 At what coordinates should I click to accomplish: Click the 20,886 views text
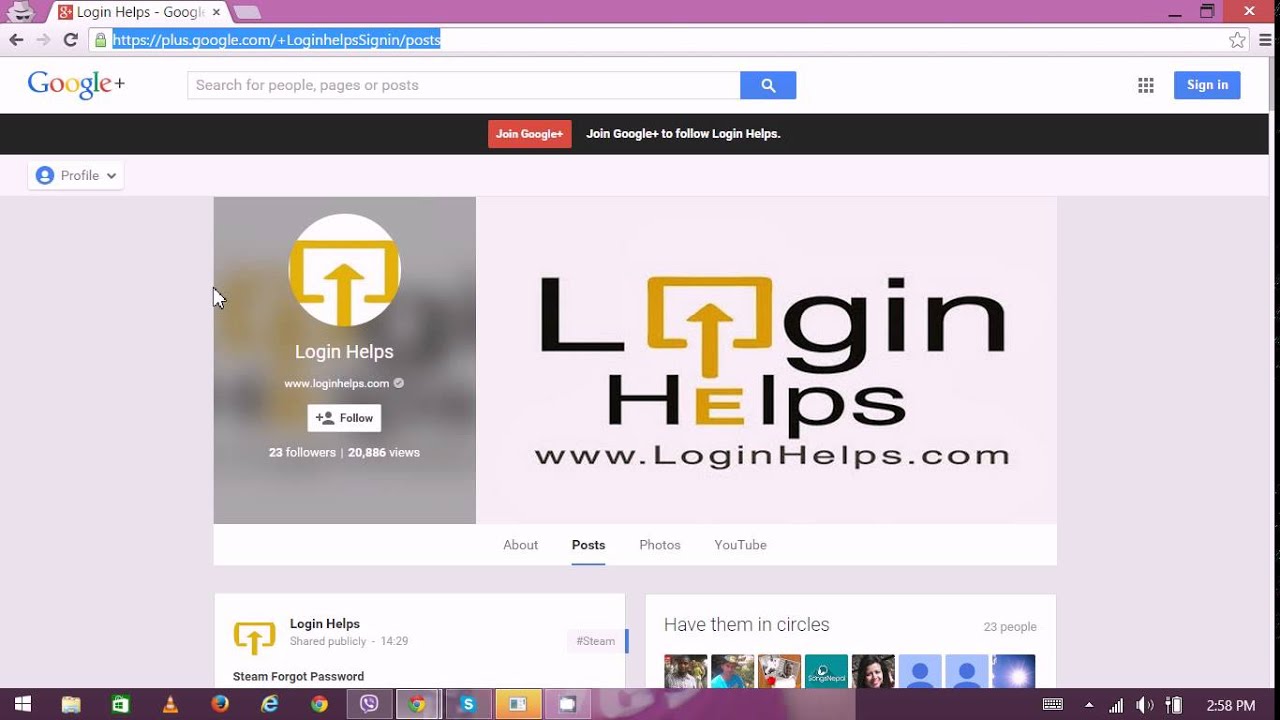[383, 452]
